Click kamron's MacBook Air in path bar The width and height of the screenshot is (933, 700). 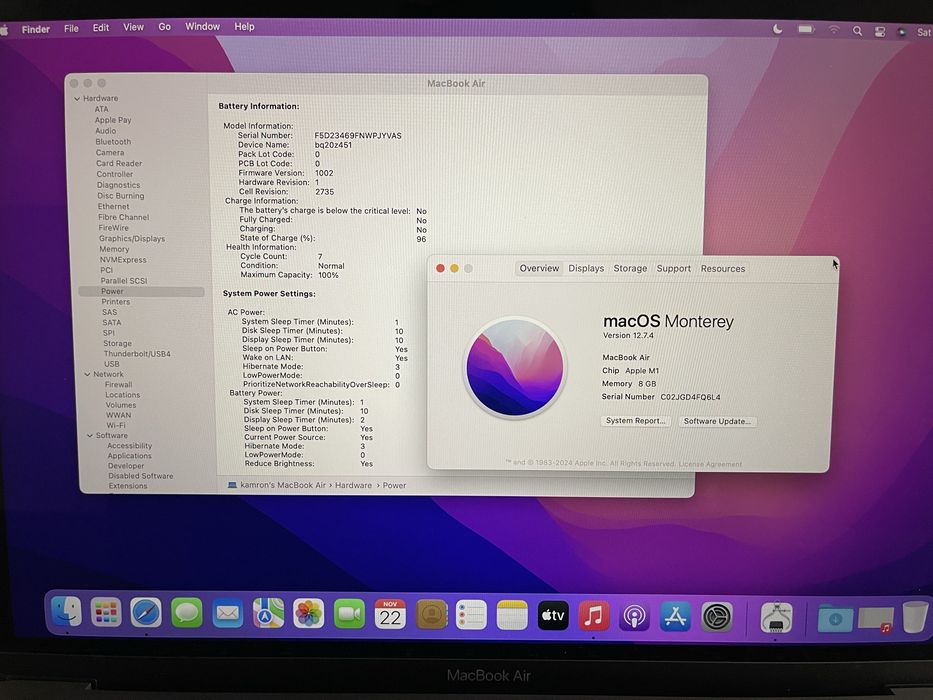283,485
